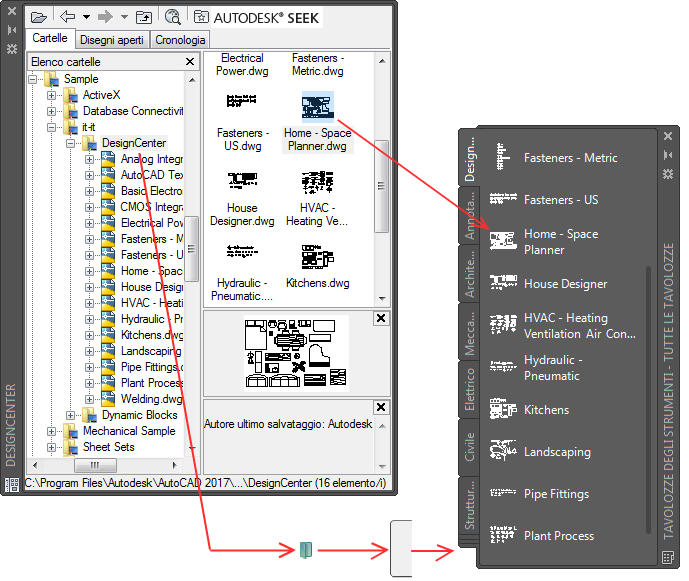Open the Back history dropdown arrow

[x=87, y=17]
